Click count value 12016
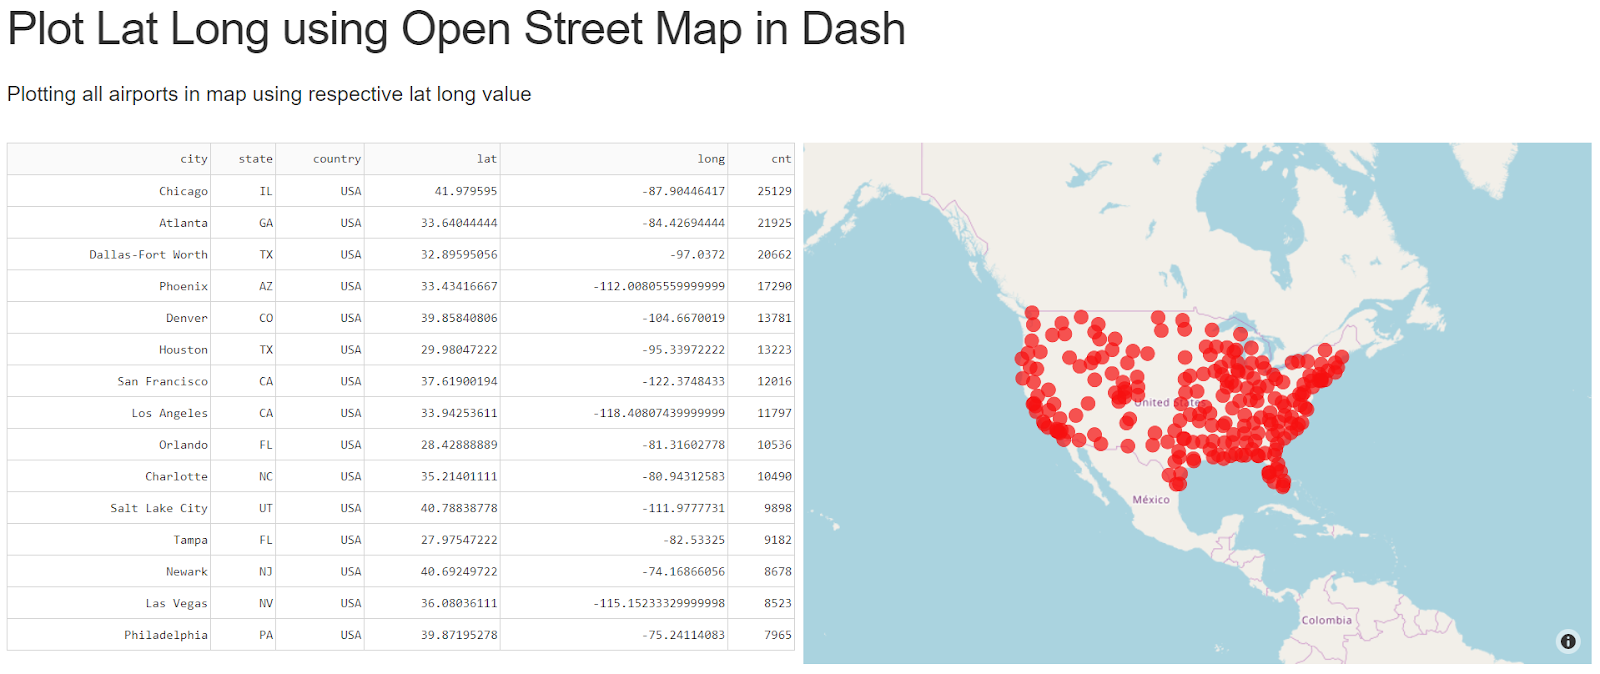The height and width of the screenshot is (674, 1600). coord(761,381)
